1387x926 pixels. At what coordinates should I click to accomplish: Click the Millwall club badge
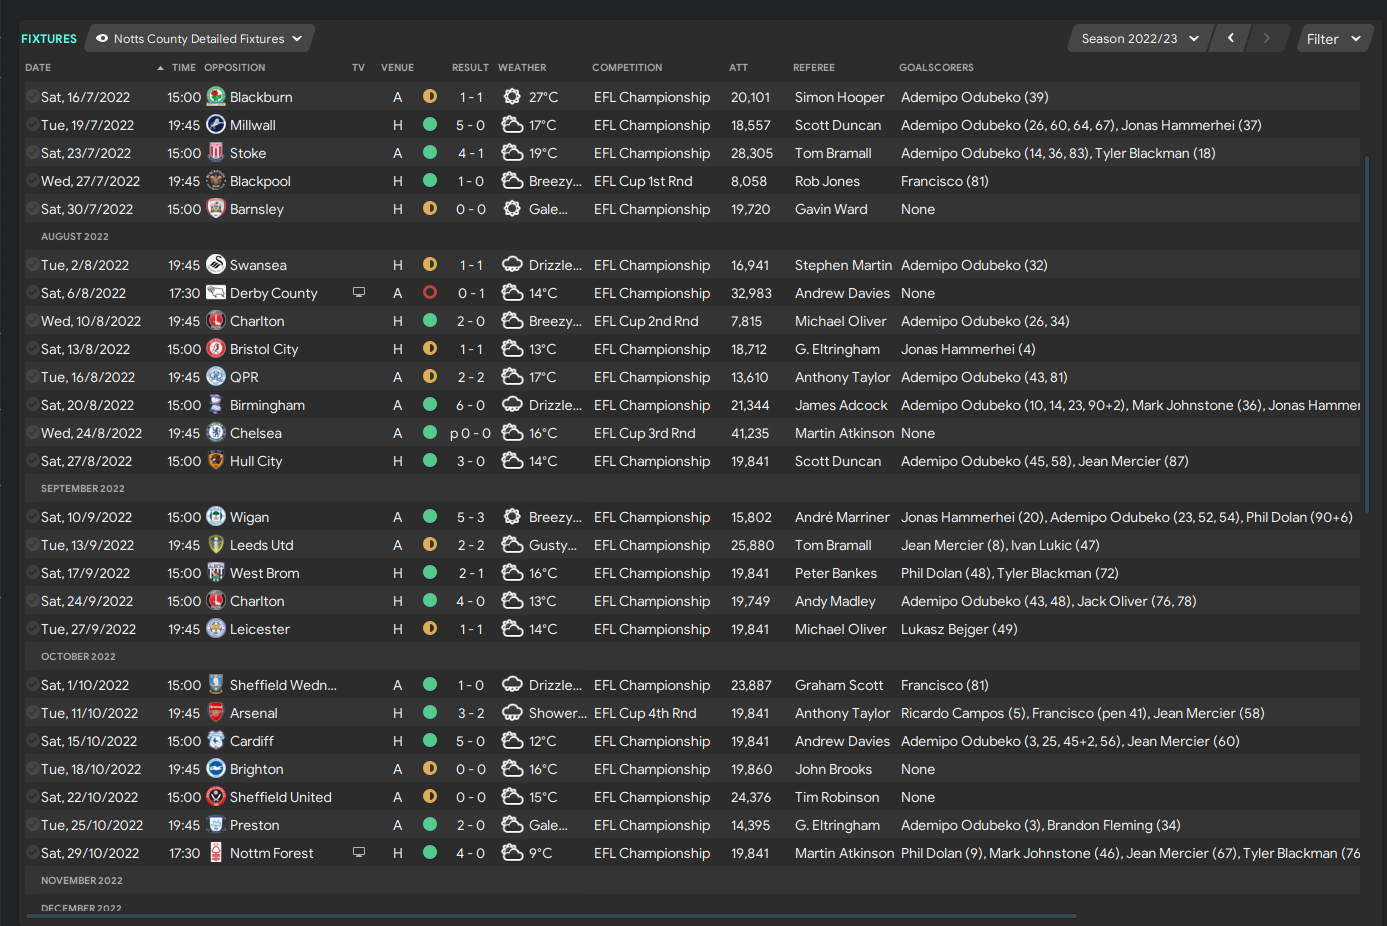point(215,125)
